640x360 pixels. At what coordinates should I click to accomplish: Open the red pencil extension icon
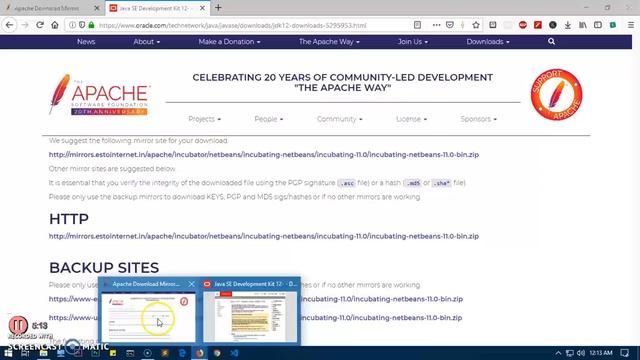pyautogui.click(x=538, y=25)
